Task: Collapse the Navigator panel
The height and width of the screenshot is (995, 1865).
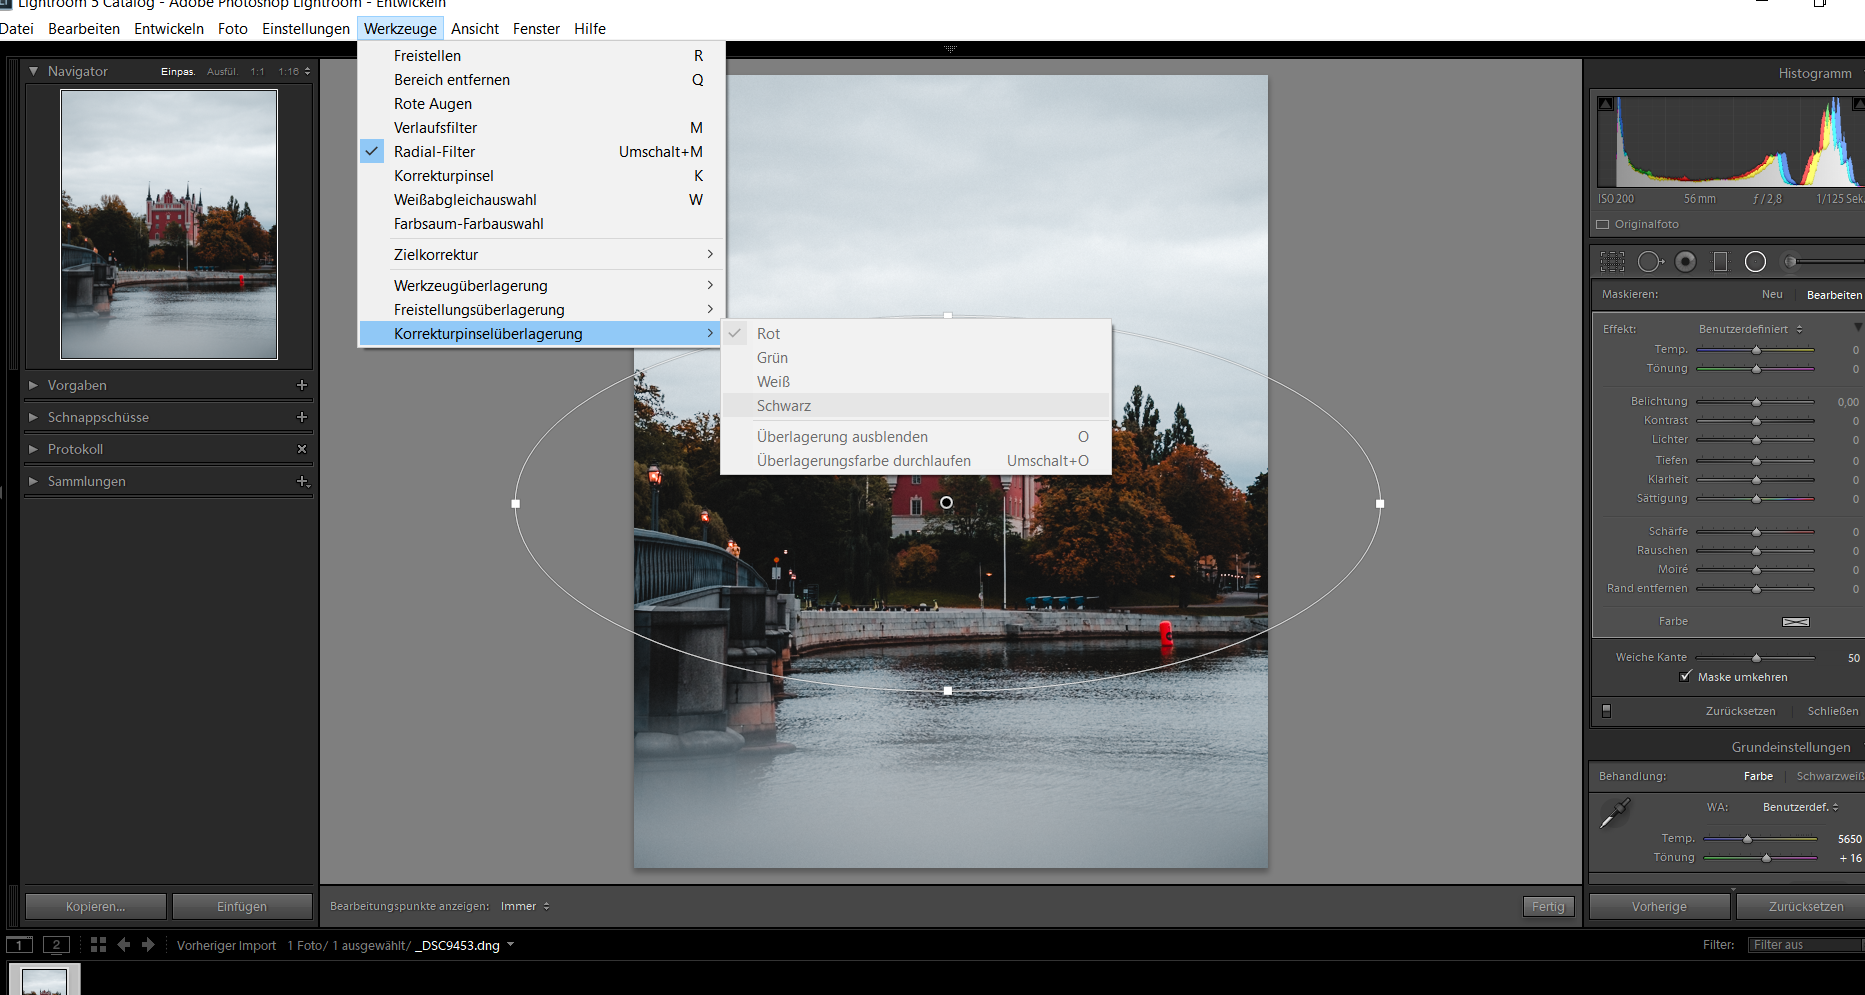Action: tap(33, 71)
